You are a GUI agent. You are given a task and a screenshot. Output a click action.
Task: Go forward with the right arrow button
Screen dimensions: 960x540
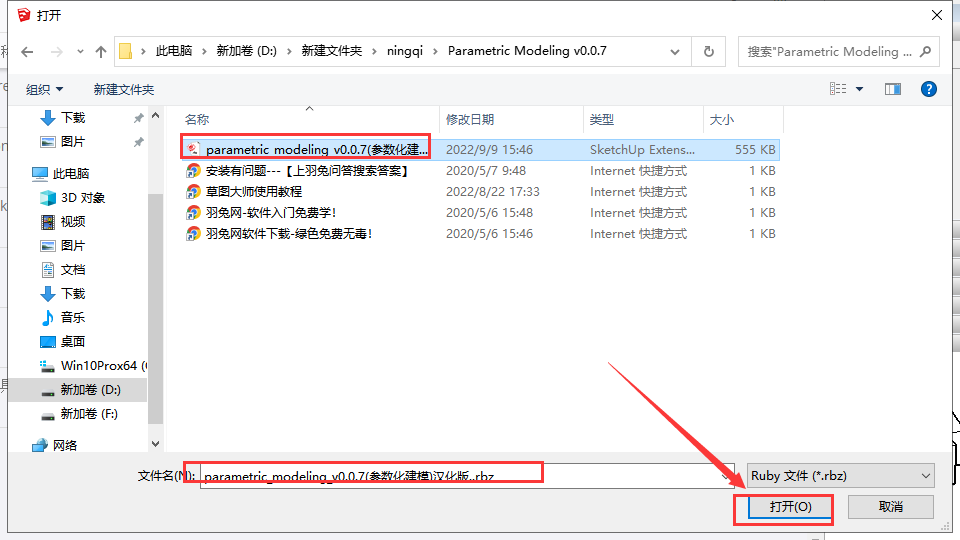tap(56, 52)
